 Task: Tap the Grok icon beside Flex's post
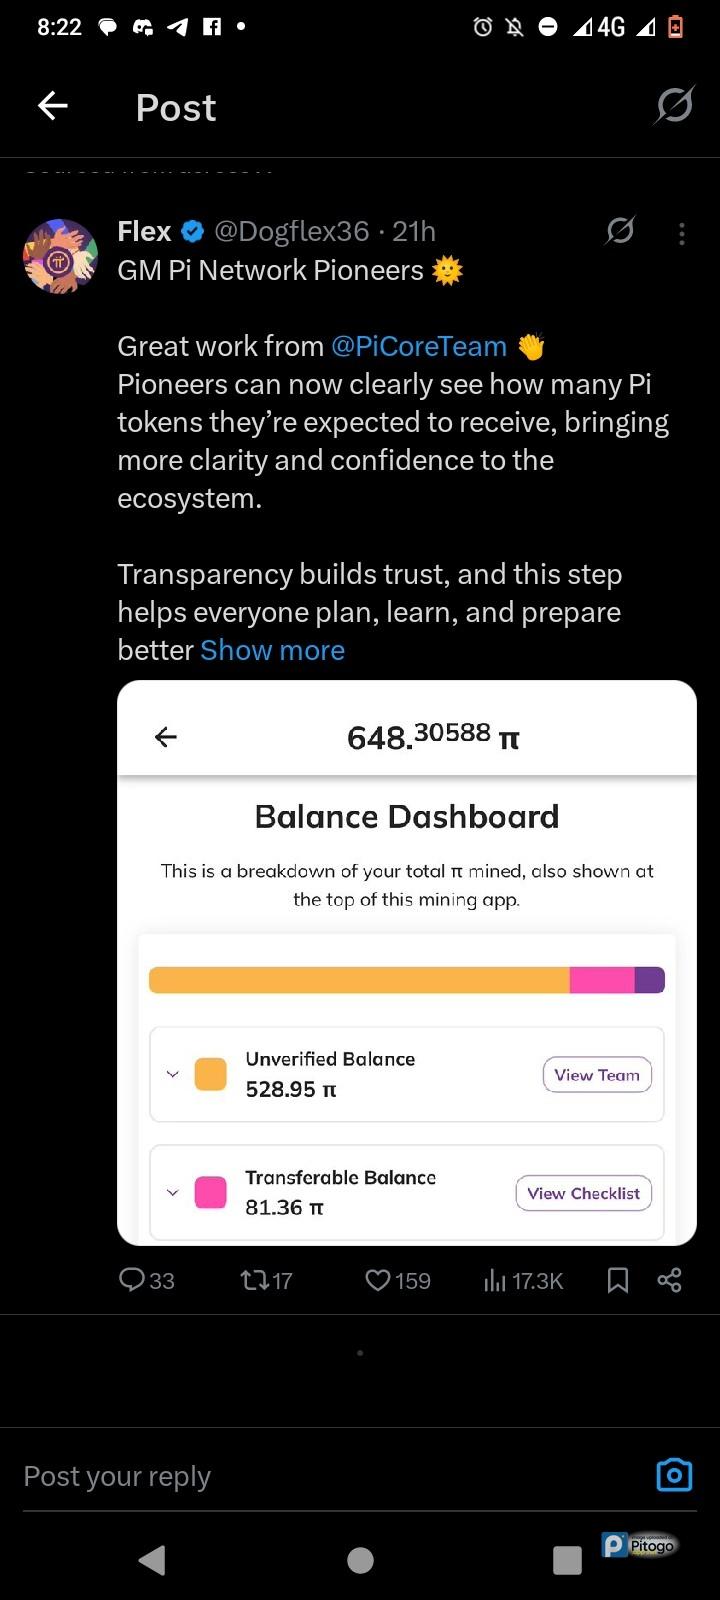pos(620,231)
